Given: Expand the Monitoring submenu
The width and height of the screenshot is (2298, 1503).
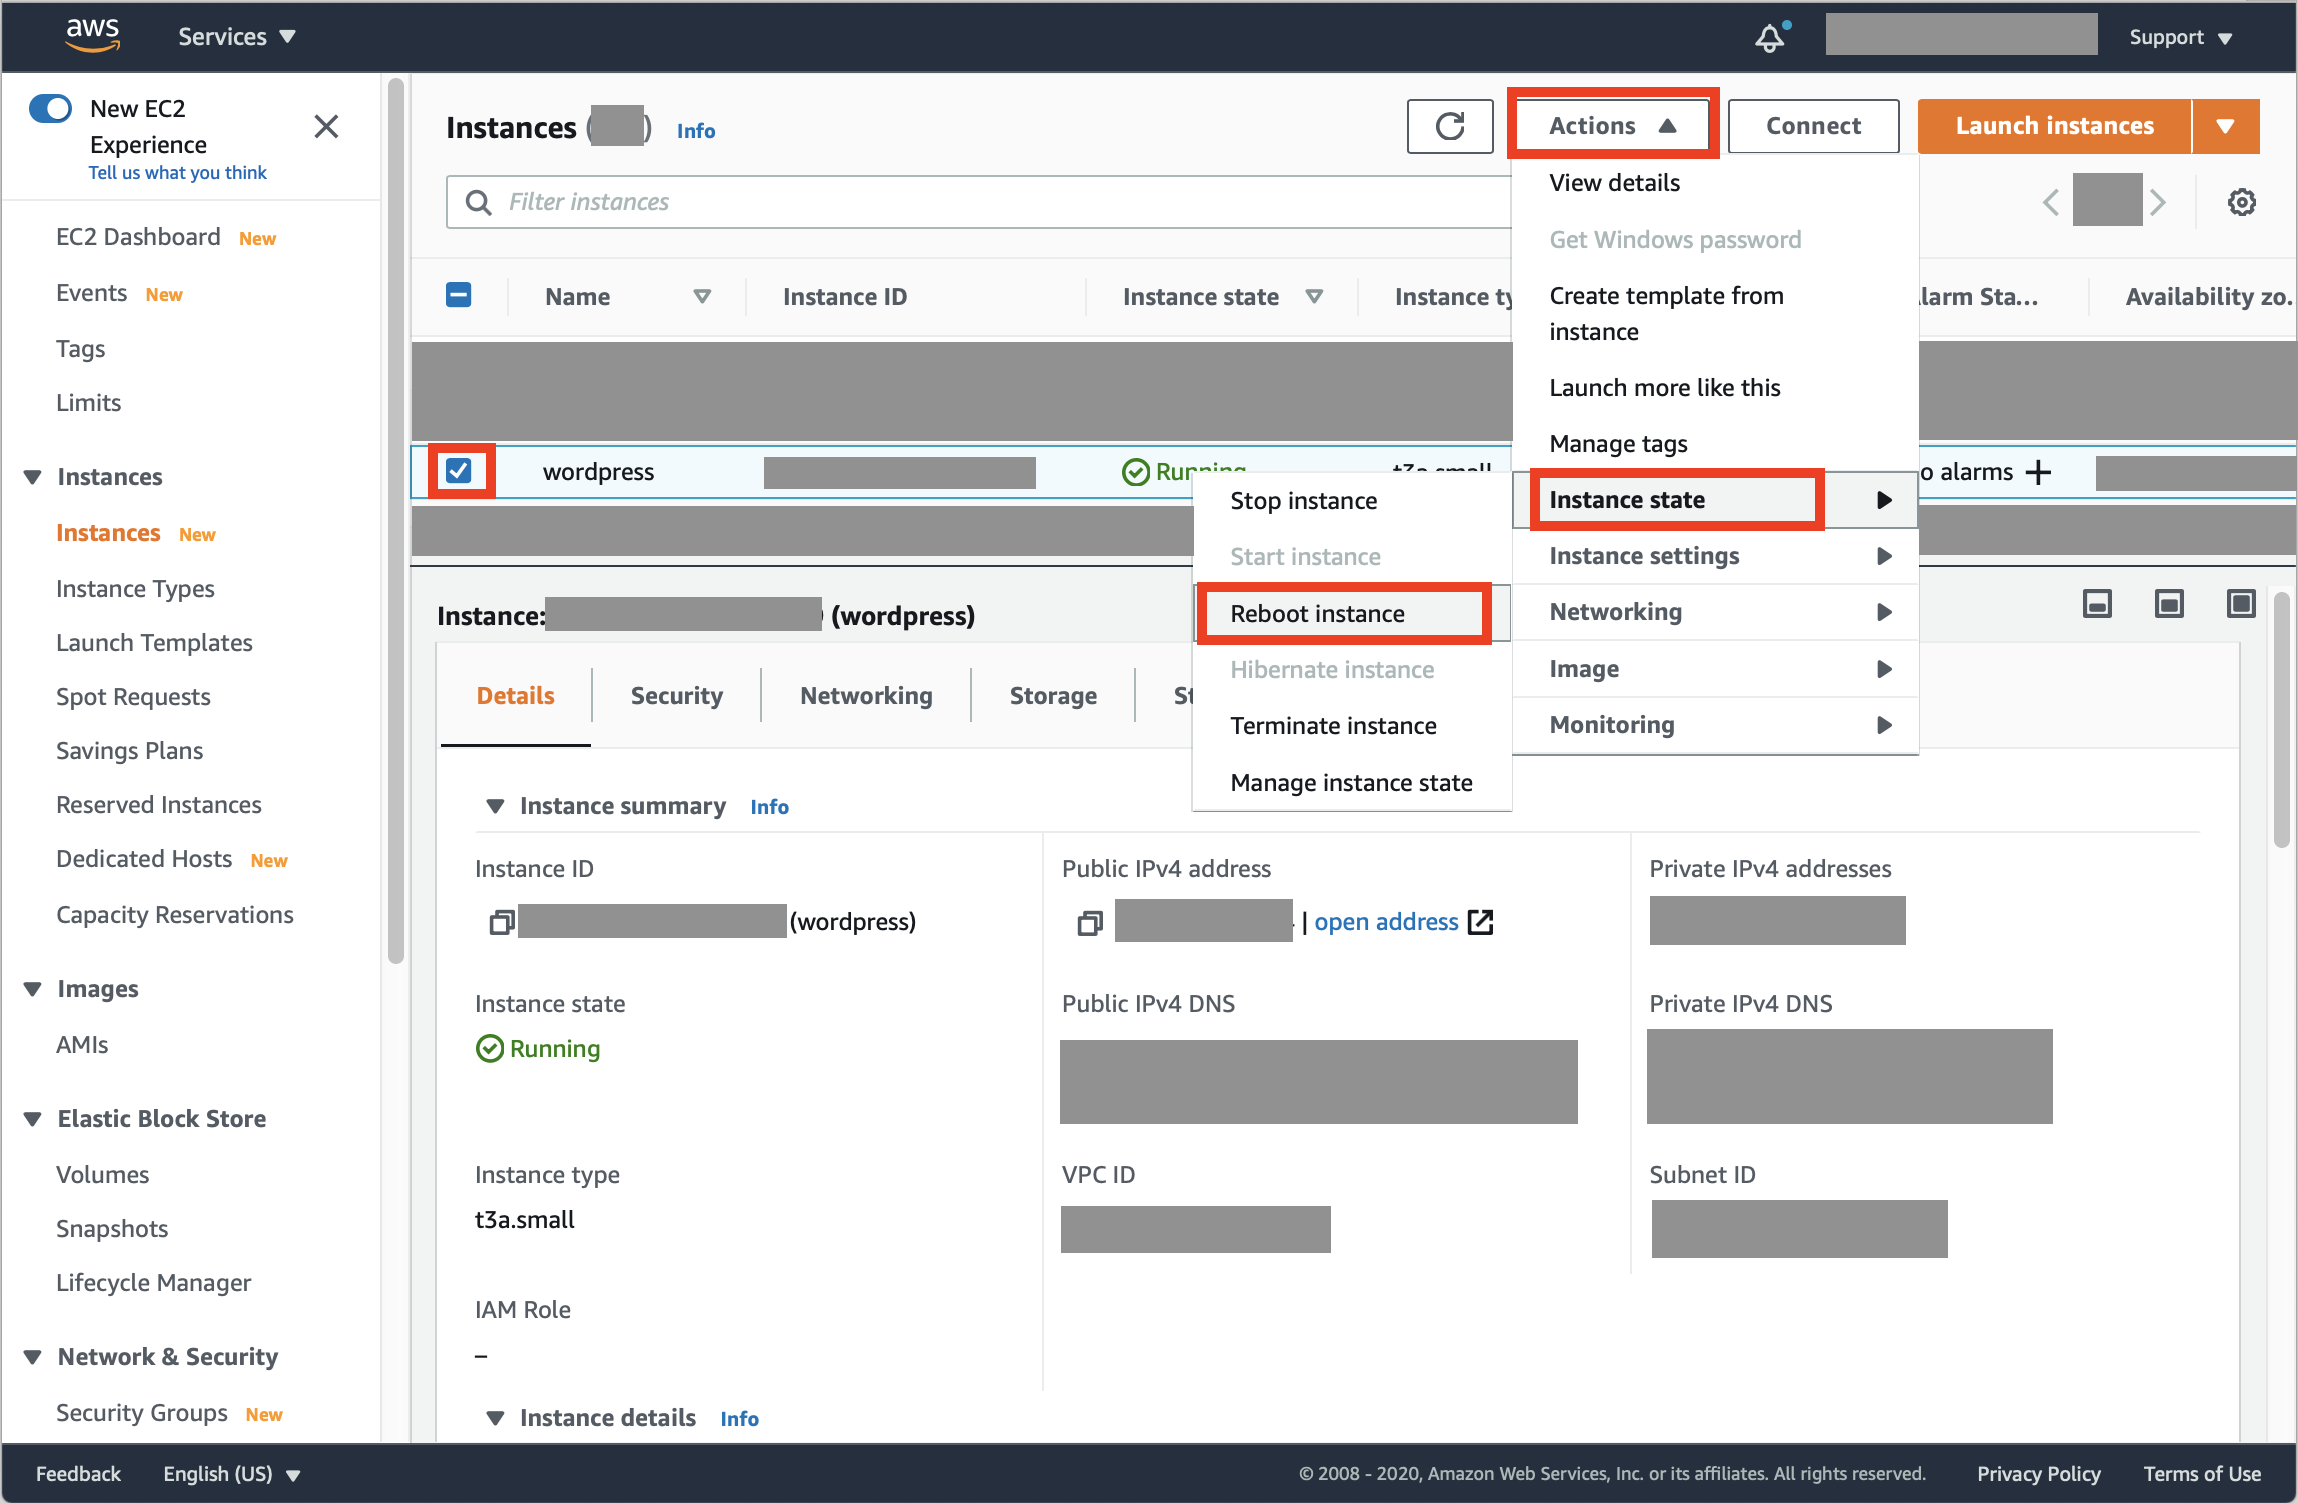Looking at the screenshot, I should pos(1716,725).
